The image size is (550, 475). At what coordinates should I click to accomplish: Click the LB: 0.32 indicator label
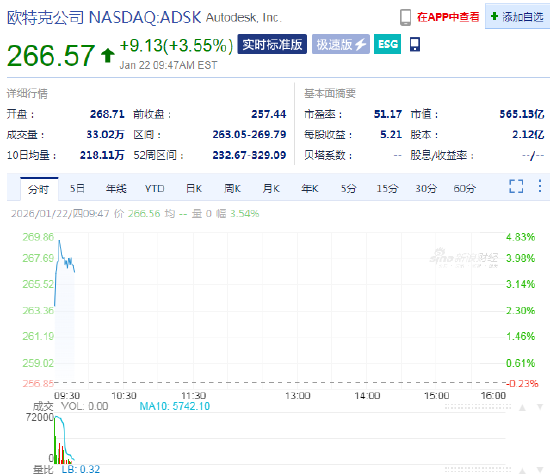pyautogui.click(x=81, y=469)
